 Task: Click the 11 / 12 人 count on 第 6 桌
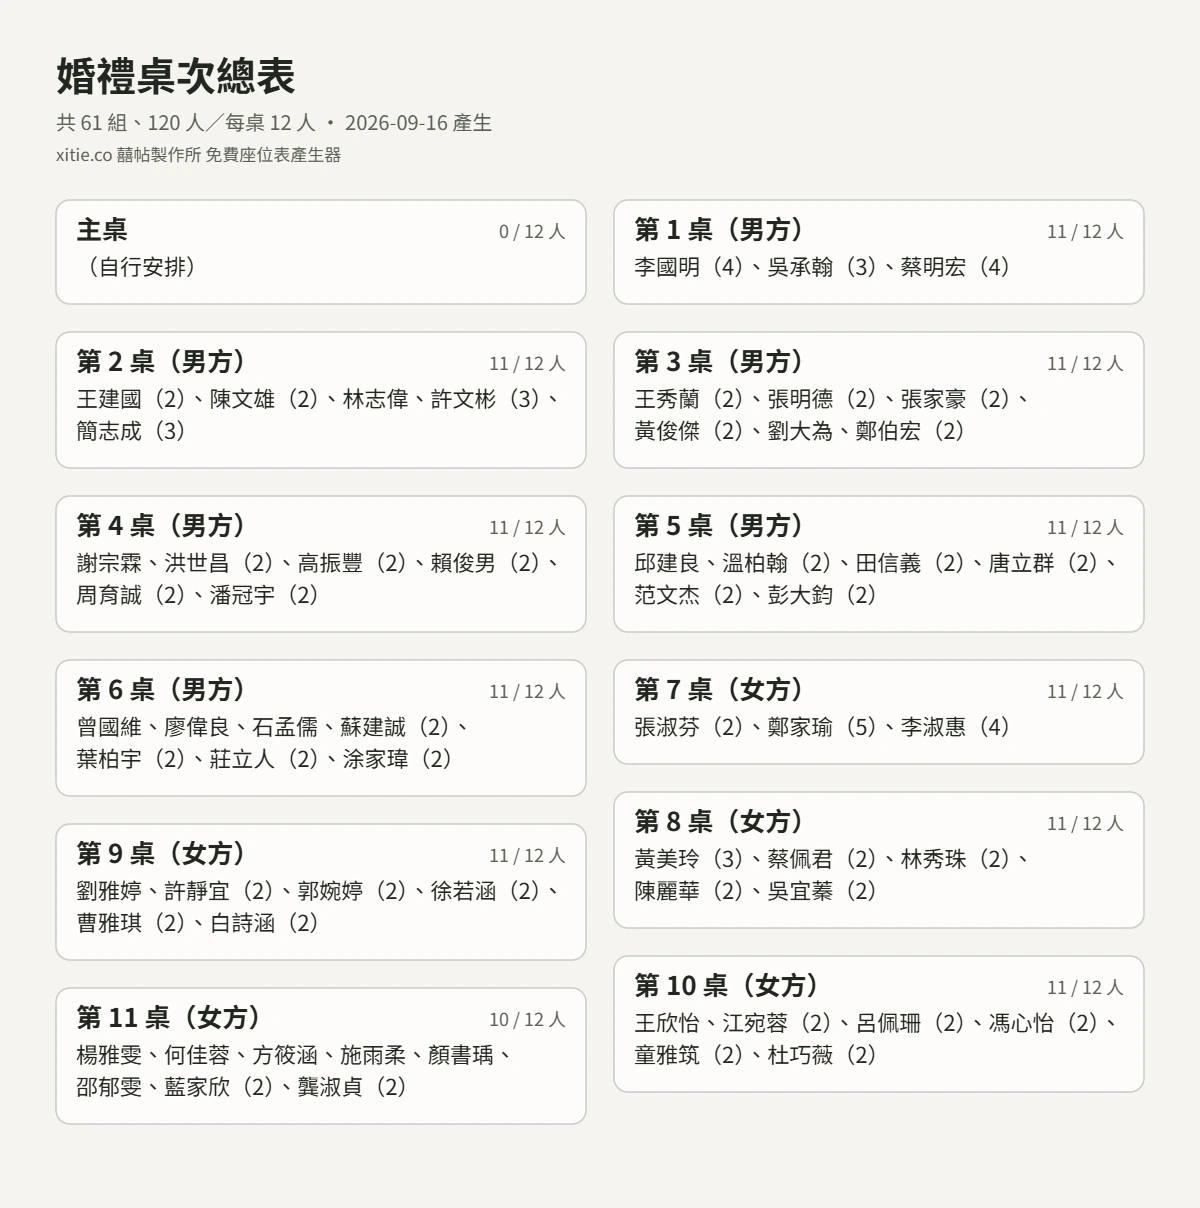point(527,692)
